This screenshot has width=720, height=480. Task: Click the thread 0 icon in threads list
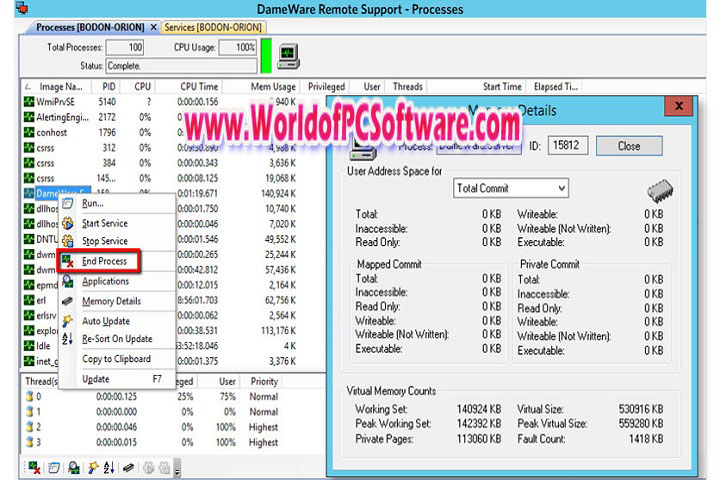(30, 396)
